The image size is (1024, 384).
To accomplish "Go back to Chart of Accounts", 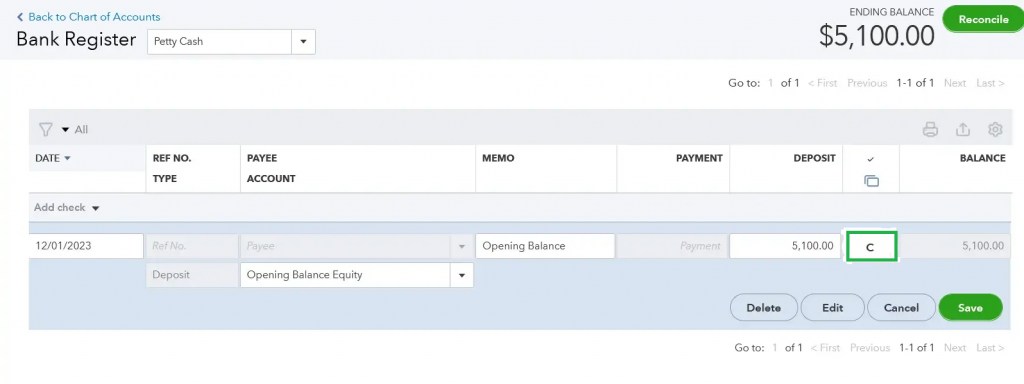I will click(x=94, y=17).
